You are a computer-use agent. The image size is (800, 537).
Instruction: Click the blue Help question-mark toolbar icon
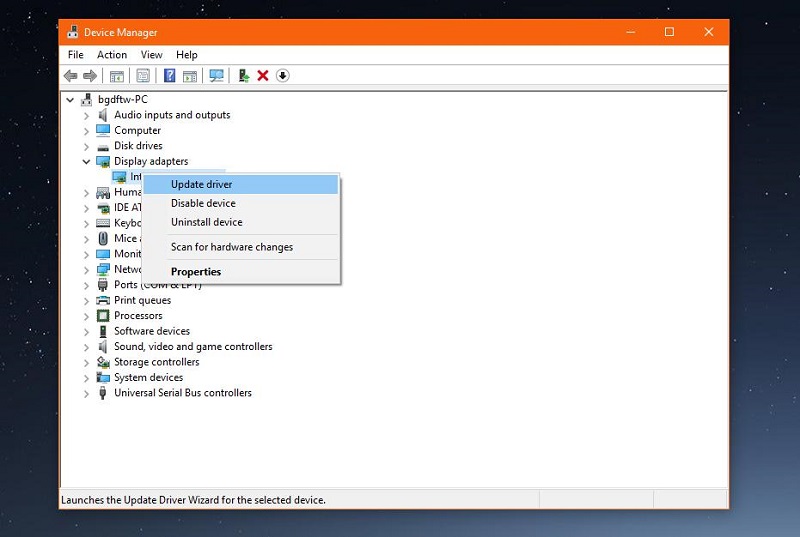click(x=170, y=76)
